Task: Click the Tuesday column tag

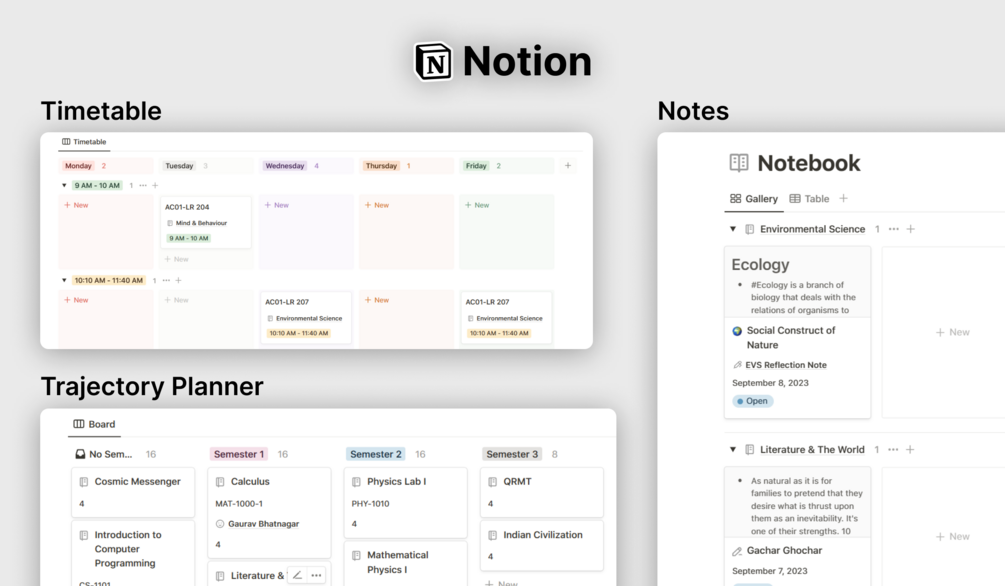Action: click(179, 166)
